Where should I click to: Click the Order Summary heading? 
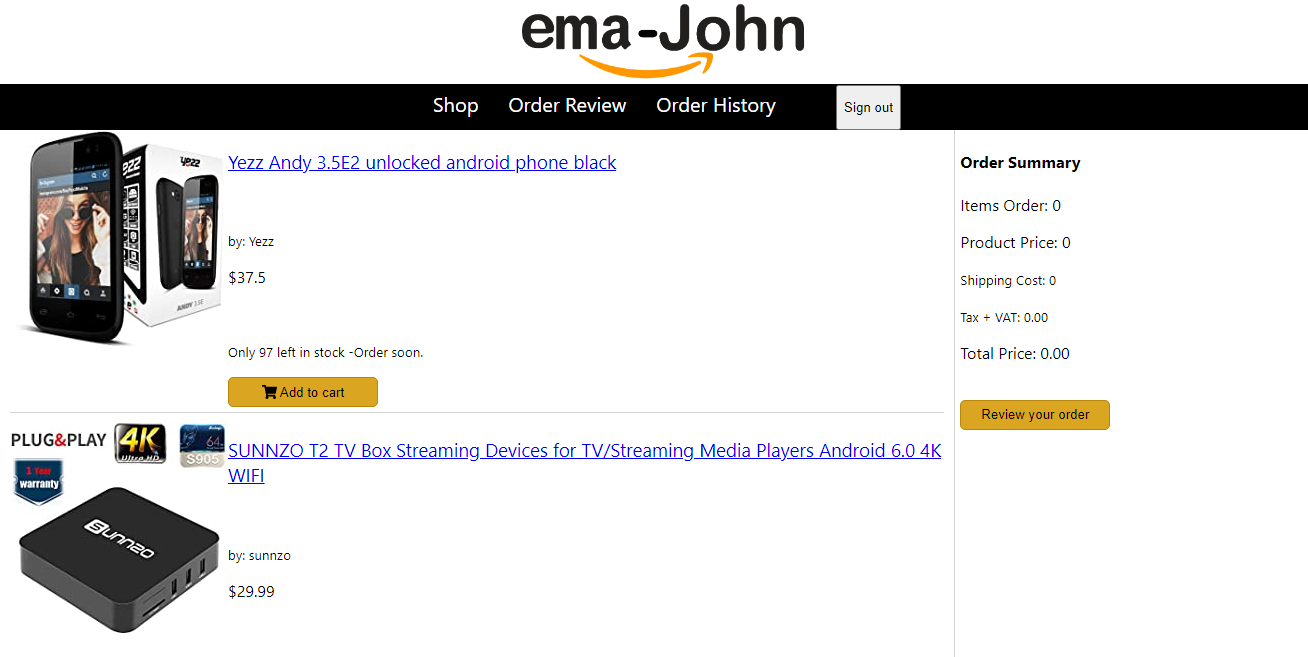click(1020, 163)
